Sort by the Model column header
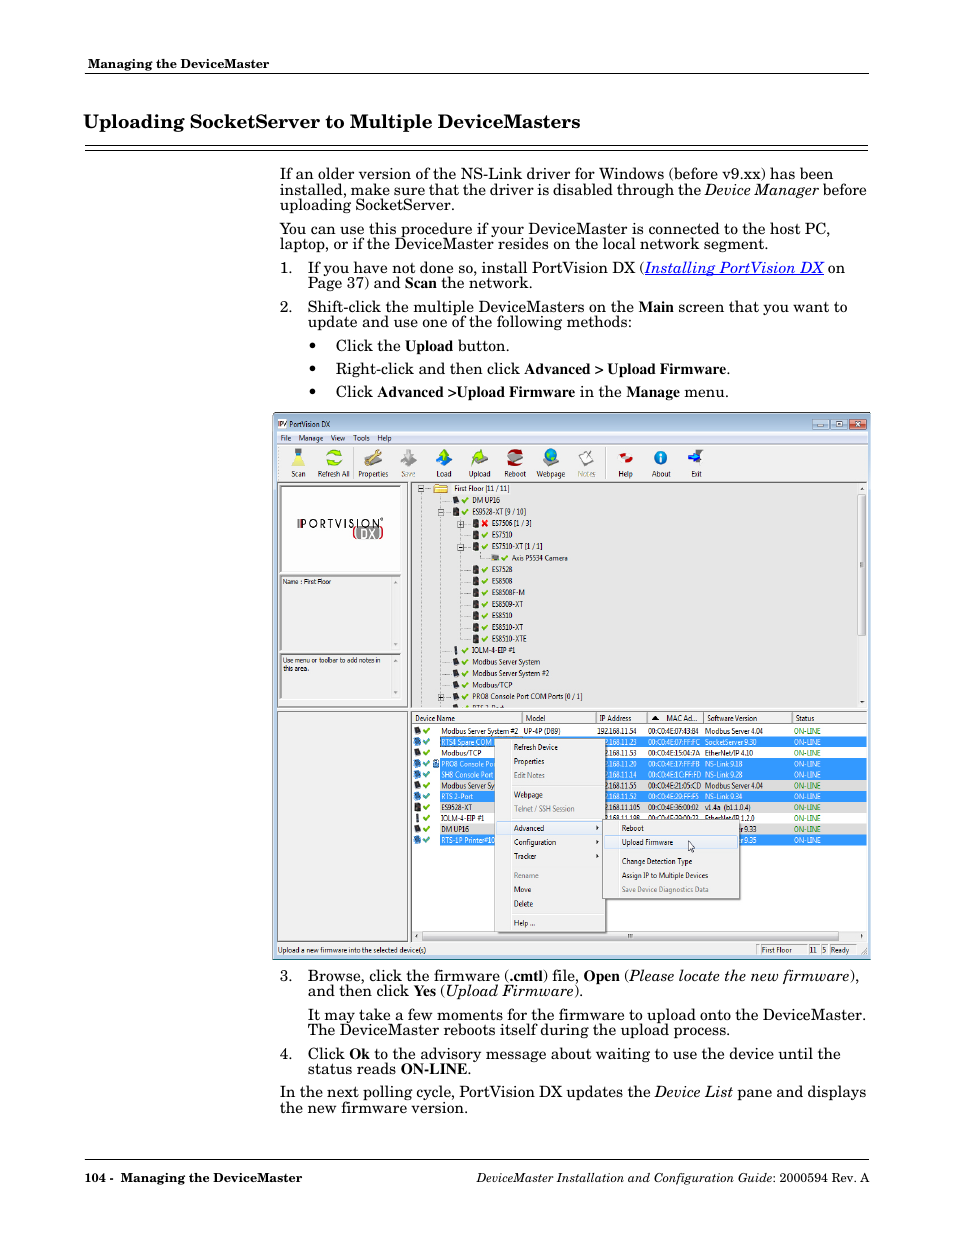The image size is (954, 1235). [x=559, y=718]
